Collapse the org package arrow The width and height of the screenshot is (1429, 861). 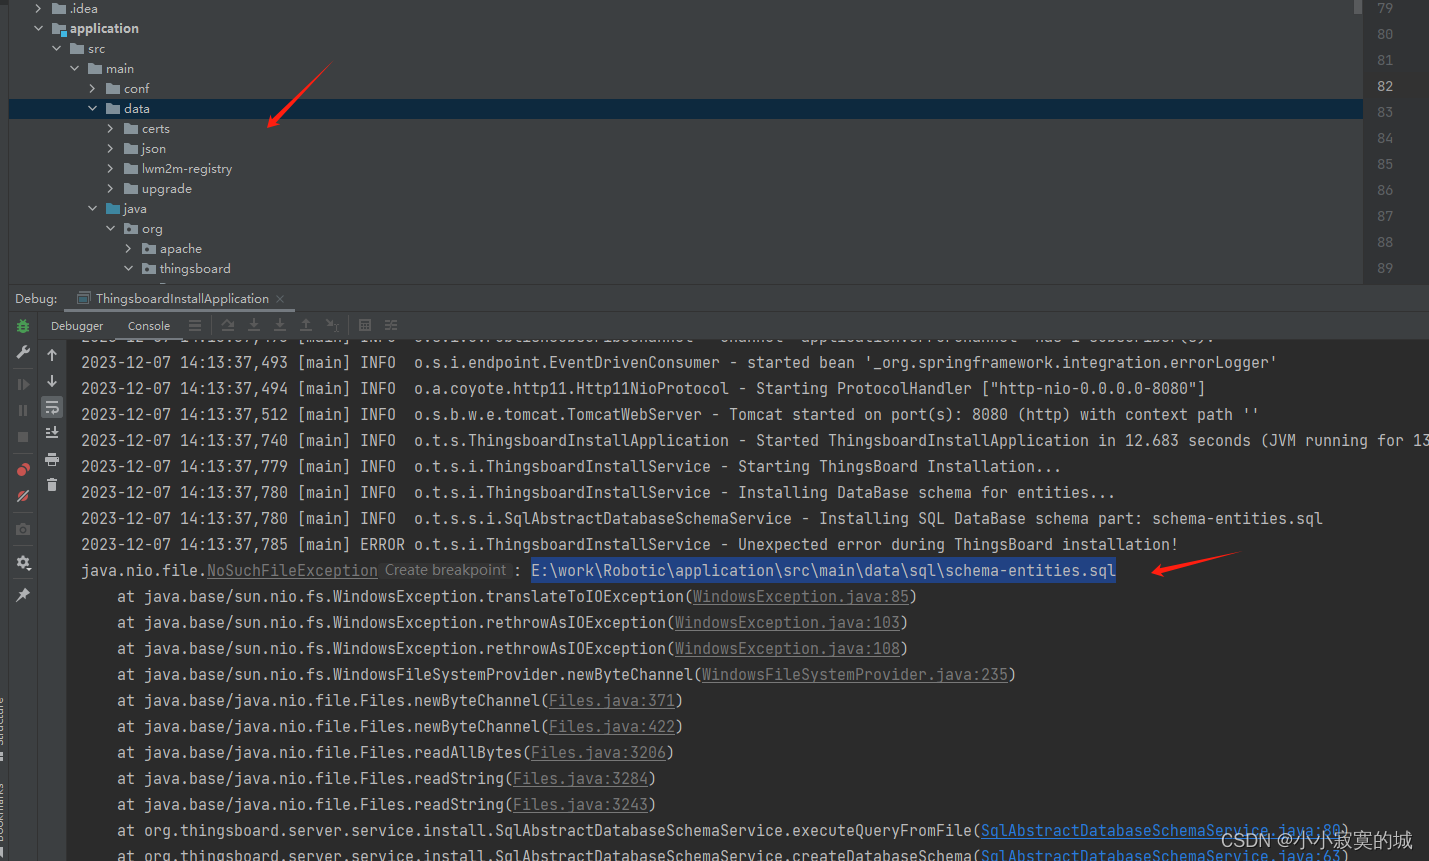(110, 228)
